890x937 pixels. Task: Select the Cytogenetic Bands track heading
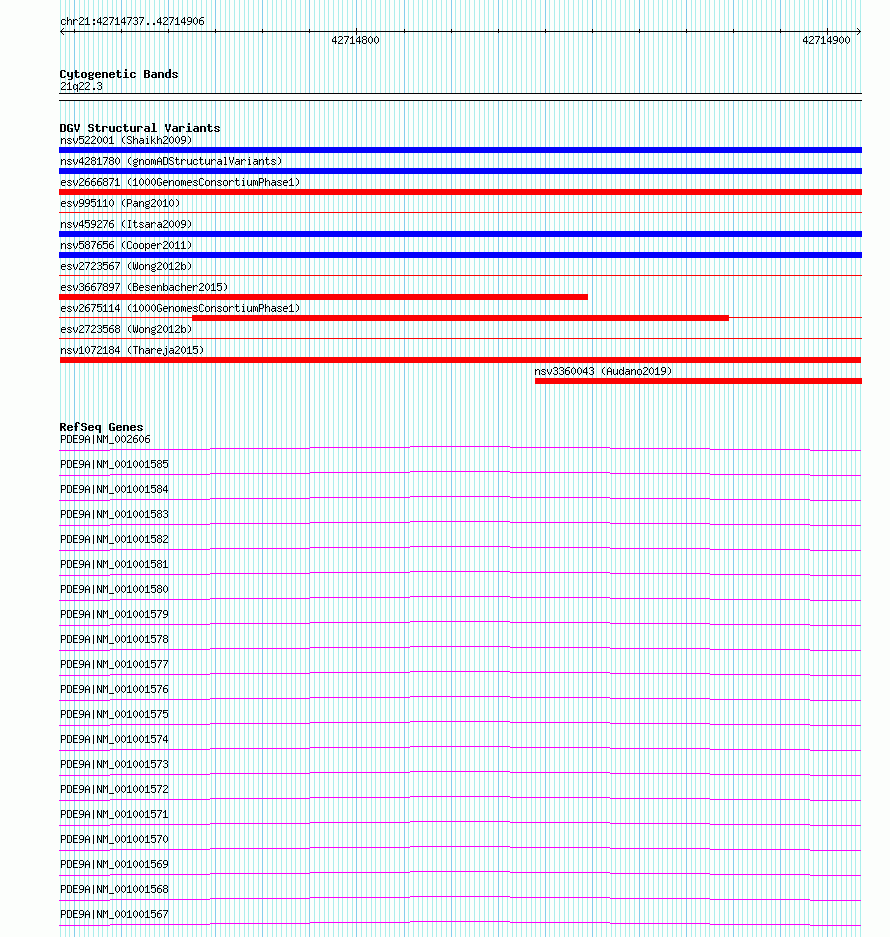point(118,74)
